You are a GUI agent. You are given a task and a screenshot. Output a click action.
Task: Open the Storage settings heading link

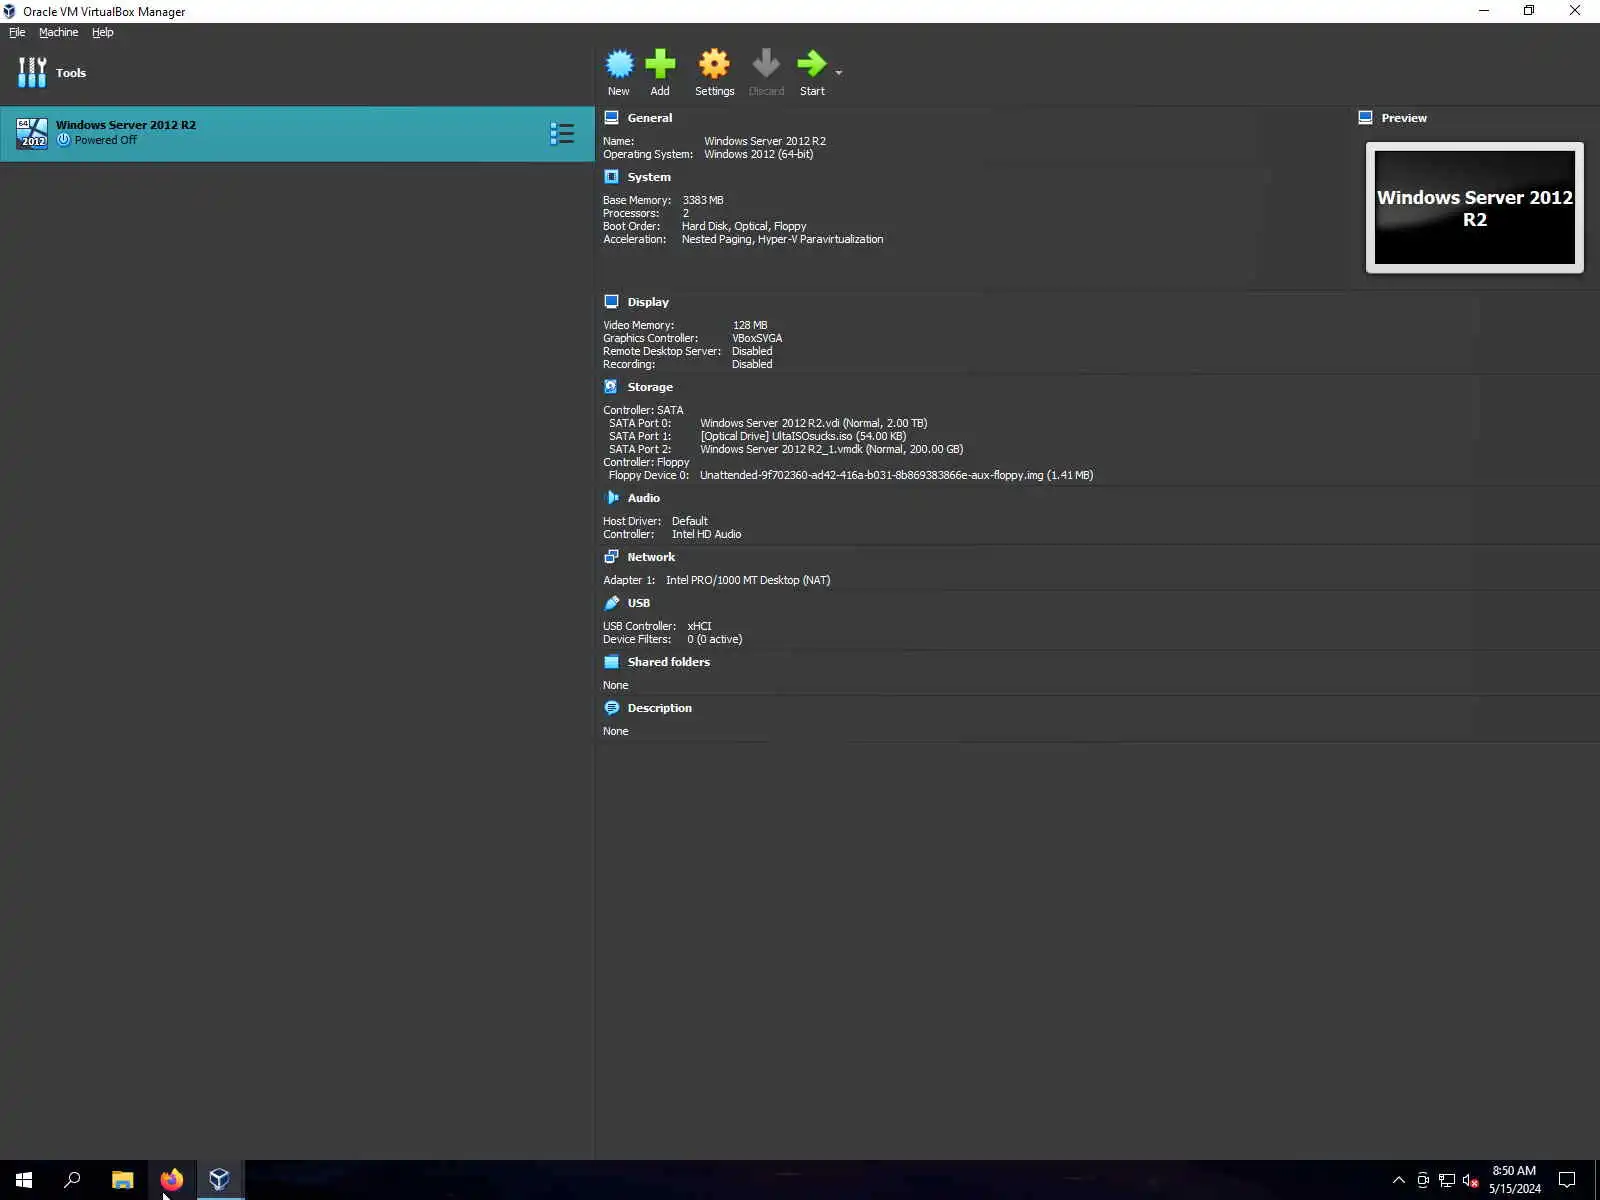point(650,387)
